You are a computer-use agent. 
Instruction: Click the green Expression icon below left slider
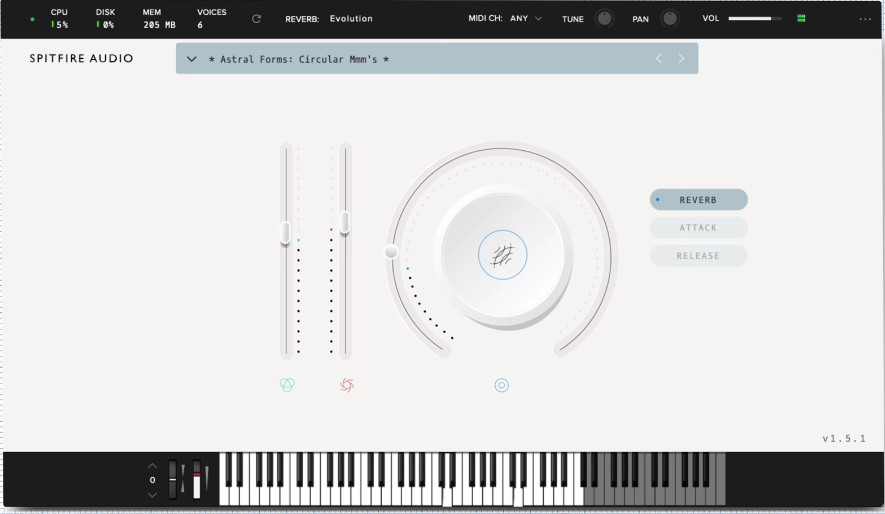[287, 385]
